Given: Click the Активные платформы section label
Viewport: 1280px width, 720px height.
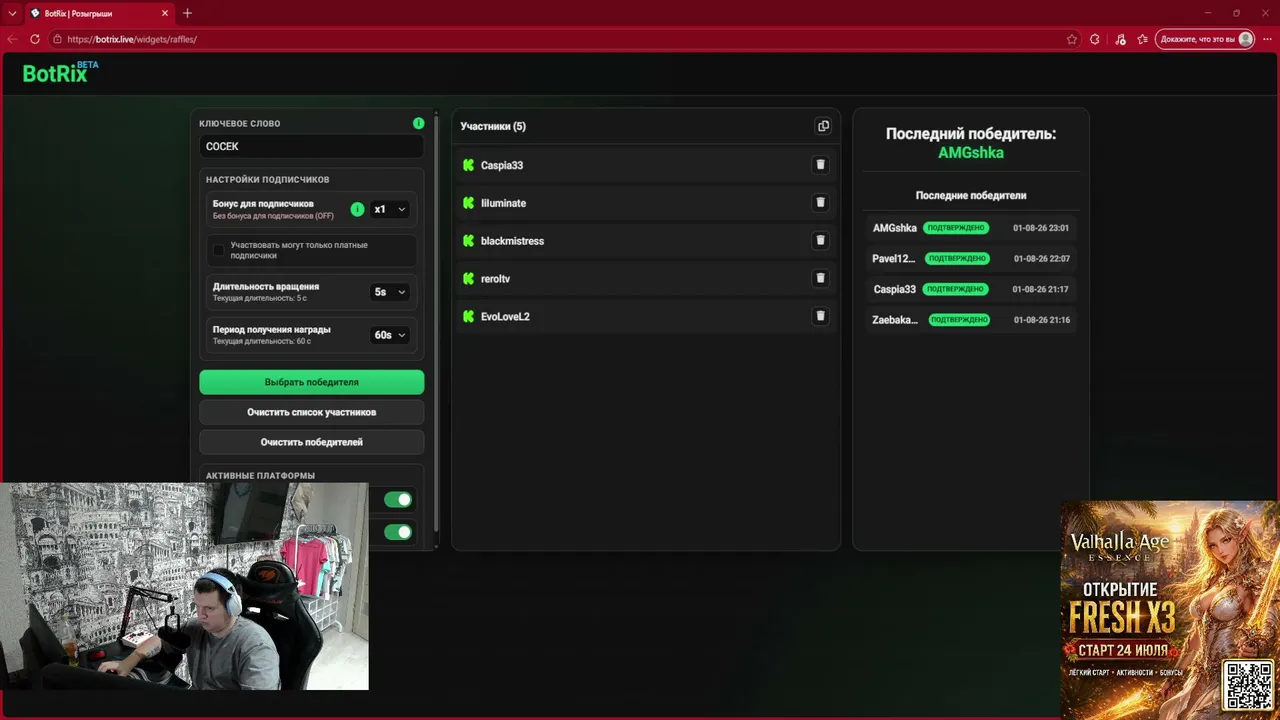Looking at the screenshot, I should point(260,476).
